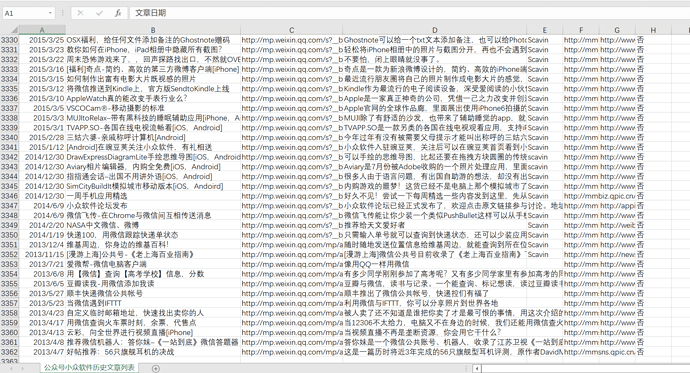This screenshot has height=373, width=690.
Task: Click cell 好帖推荐:56只旗舰耳机的决战
Action: [x=153, y=352]
